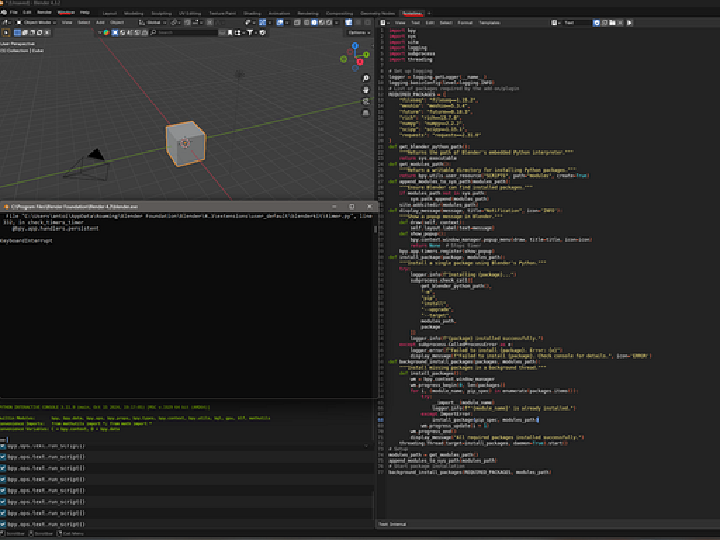This screenshot has height=540, width=720.
Task: Open the Templates menu in text editor
Action: (x=488, y=22)
